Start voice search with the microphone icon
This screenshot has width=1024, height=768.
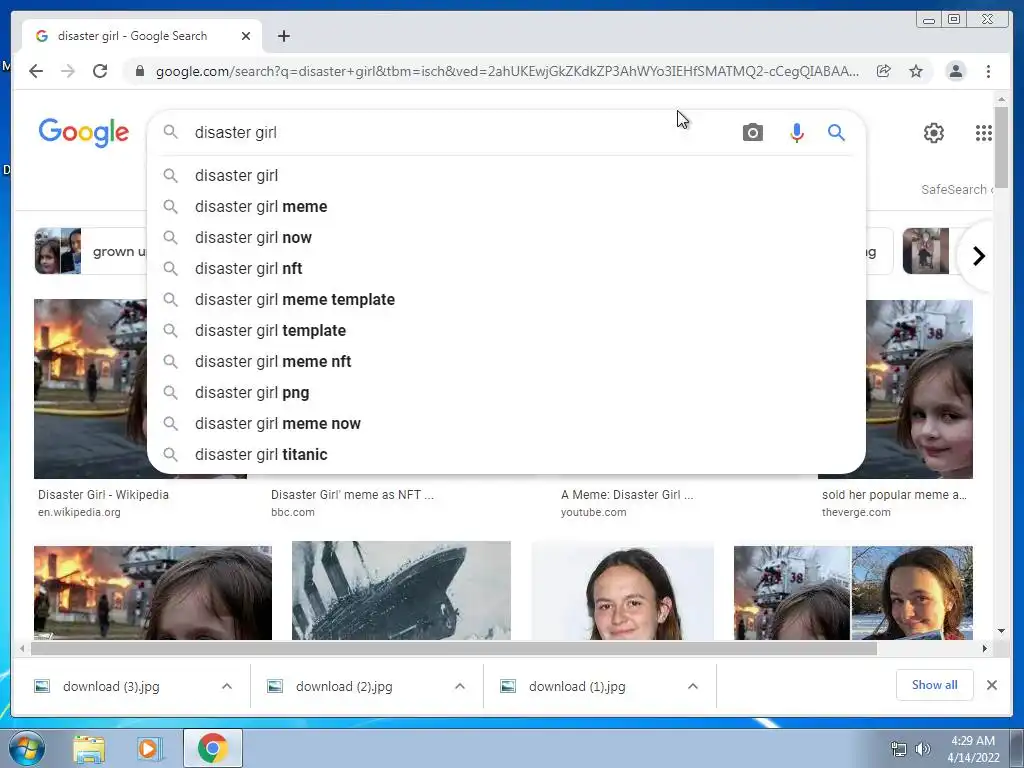[x=796, y=133]
